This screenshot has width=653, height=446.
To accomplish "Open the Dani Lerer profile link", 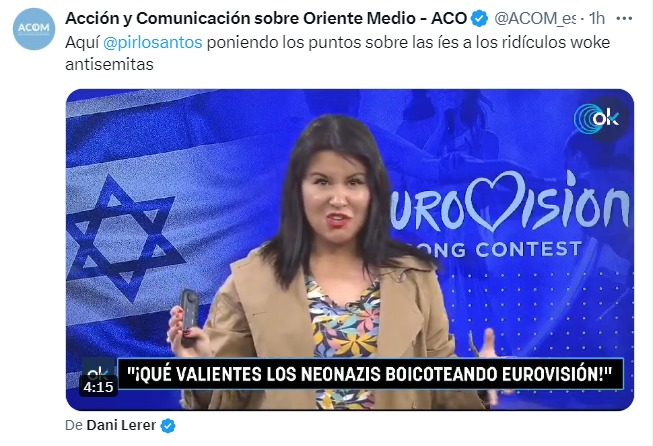I will [121, 425].
